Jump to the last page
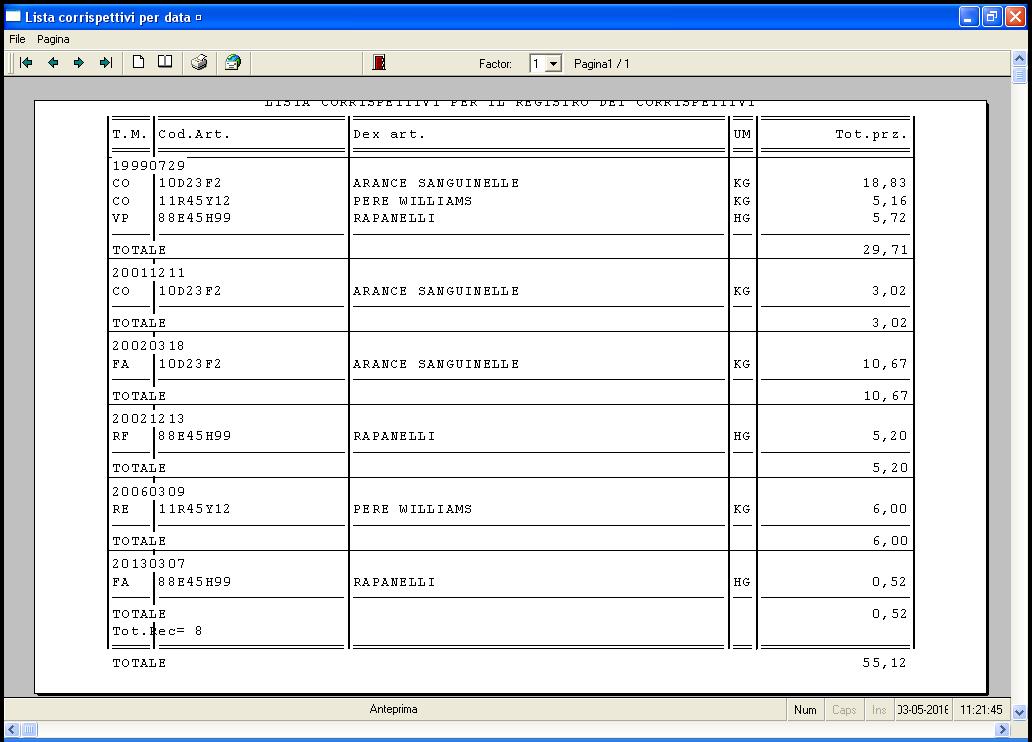Screen dimensions: 1032x742 [105, 63]
